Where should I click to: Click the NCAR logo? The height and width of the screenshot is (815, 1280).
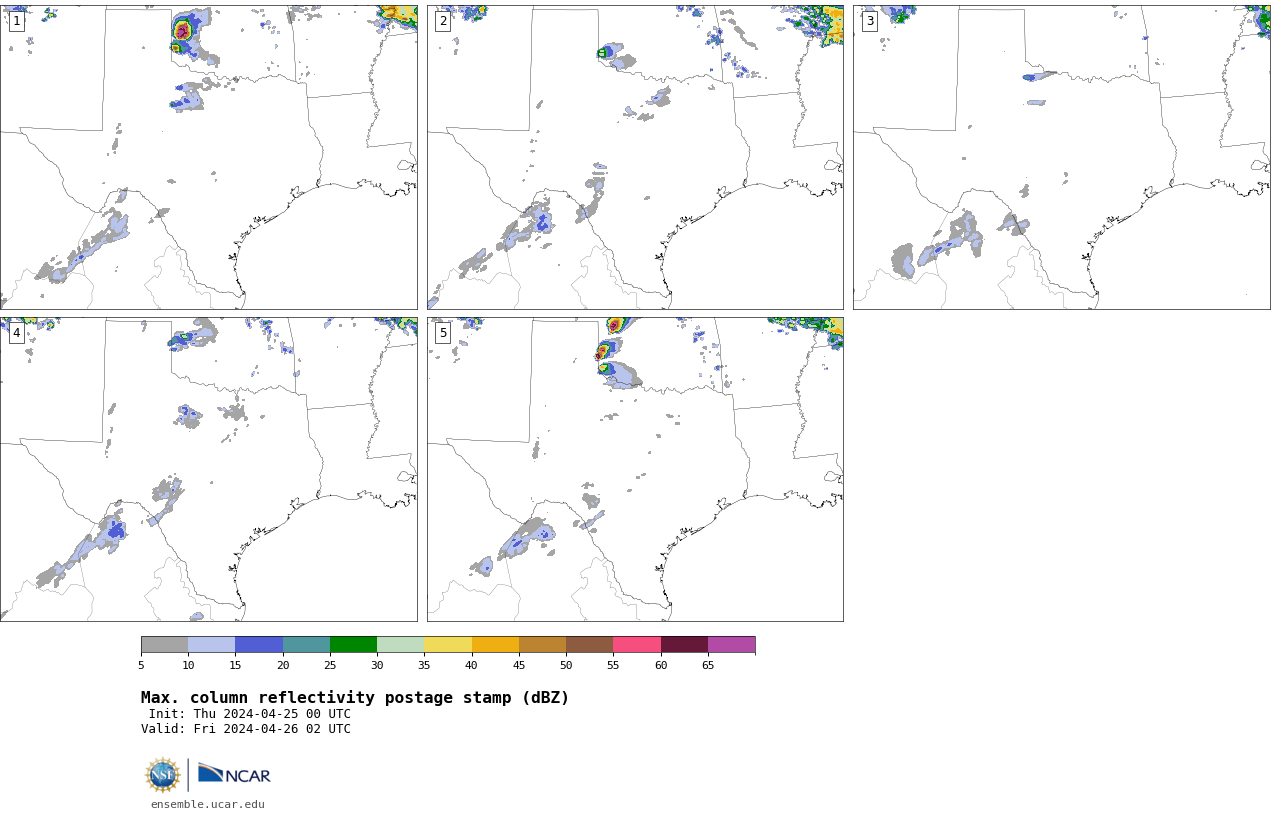point(234,775)
